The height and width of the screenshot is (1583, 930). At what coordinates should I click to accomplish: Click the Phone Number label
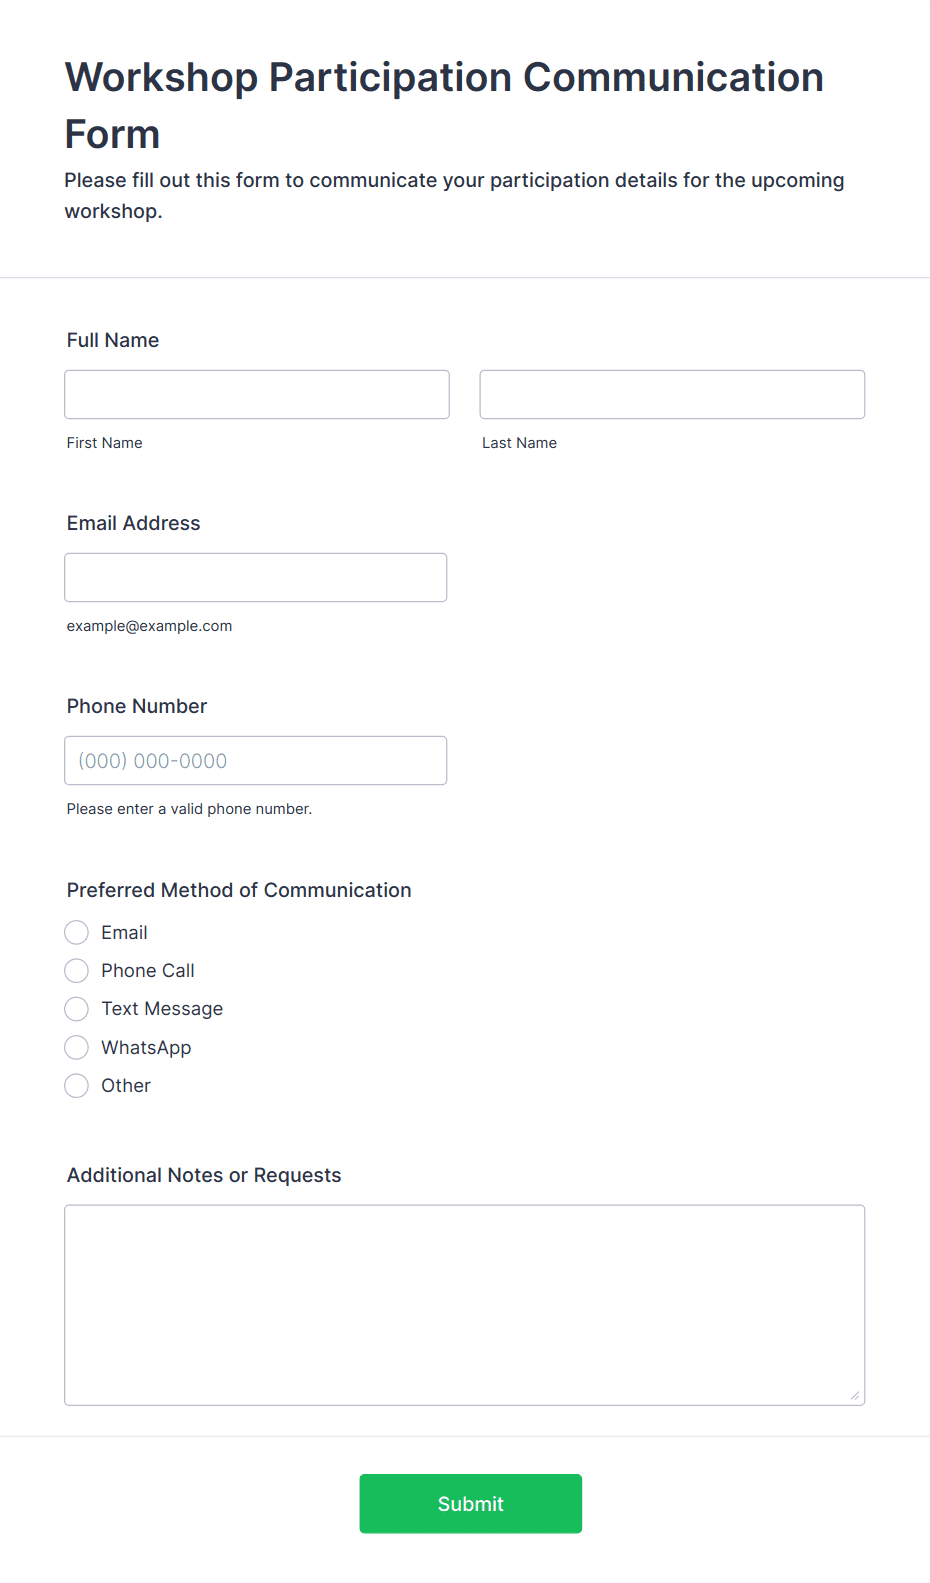point(137,706)
